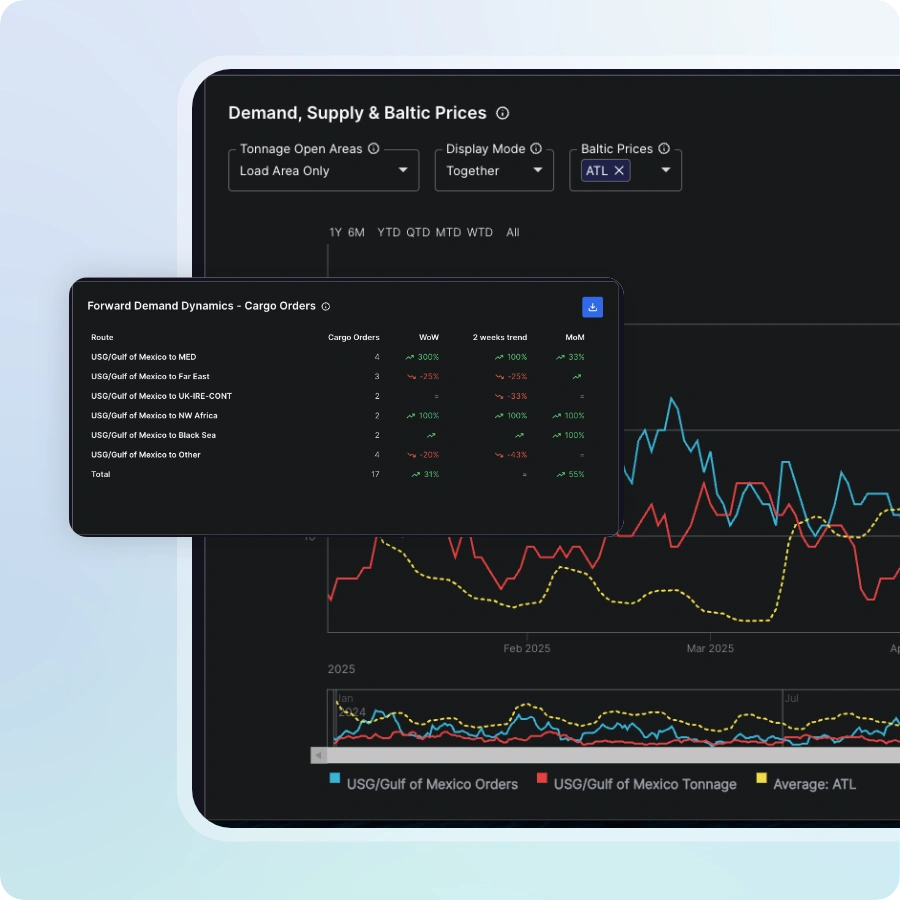Click info icon next to Baltic Prices label
The image size is (900, 900).
pos(664,149)
